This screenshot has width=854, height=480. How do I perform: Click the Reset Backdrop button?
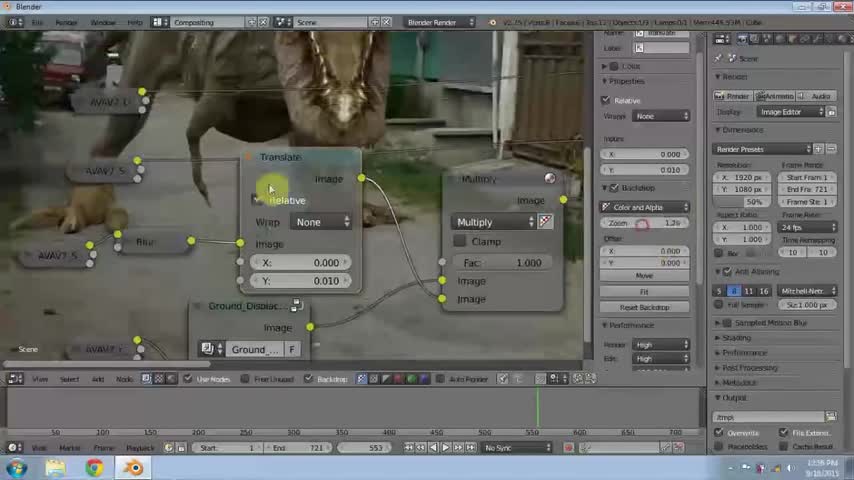(x=644, y=307)
